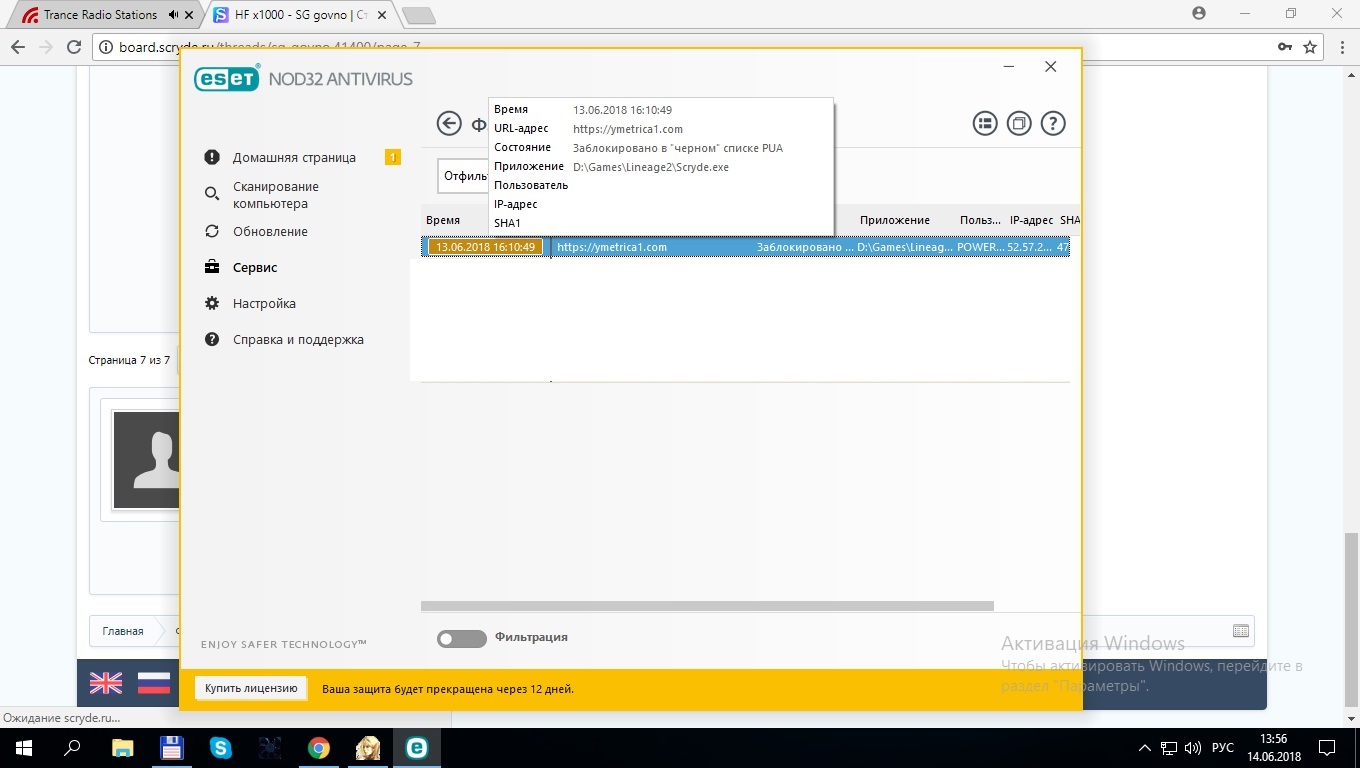Open the Отфильтрованные dropdown filter

pos(462,176)
